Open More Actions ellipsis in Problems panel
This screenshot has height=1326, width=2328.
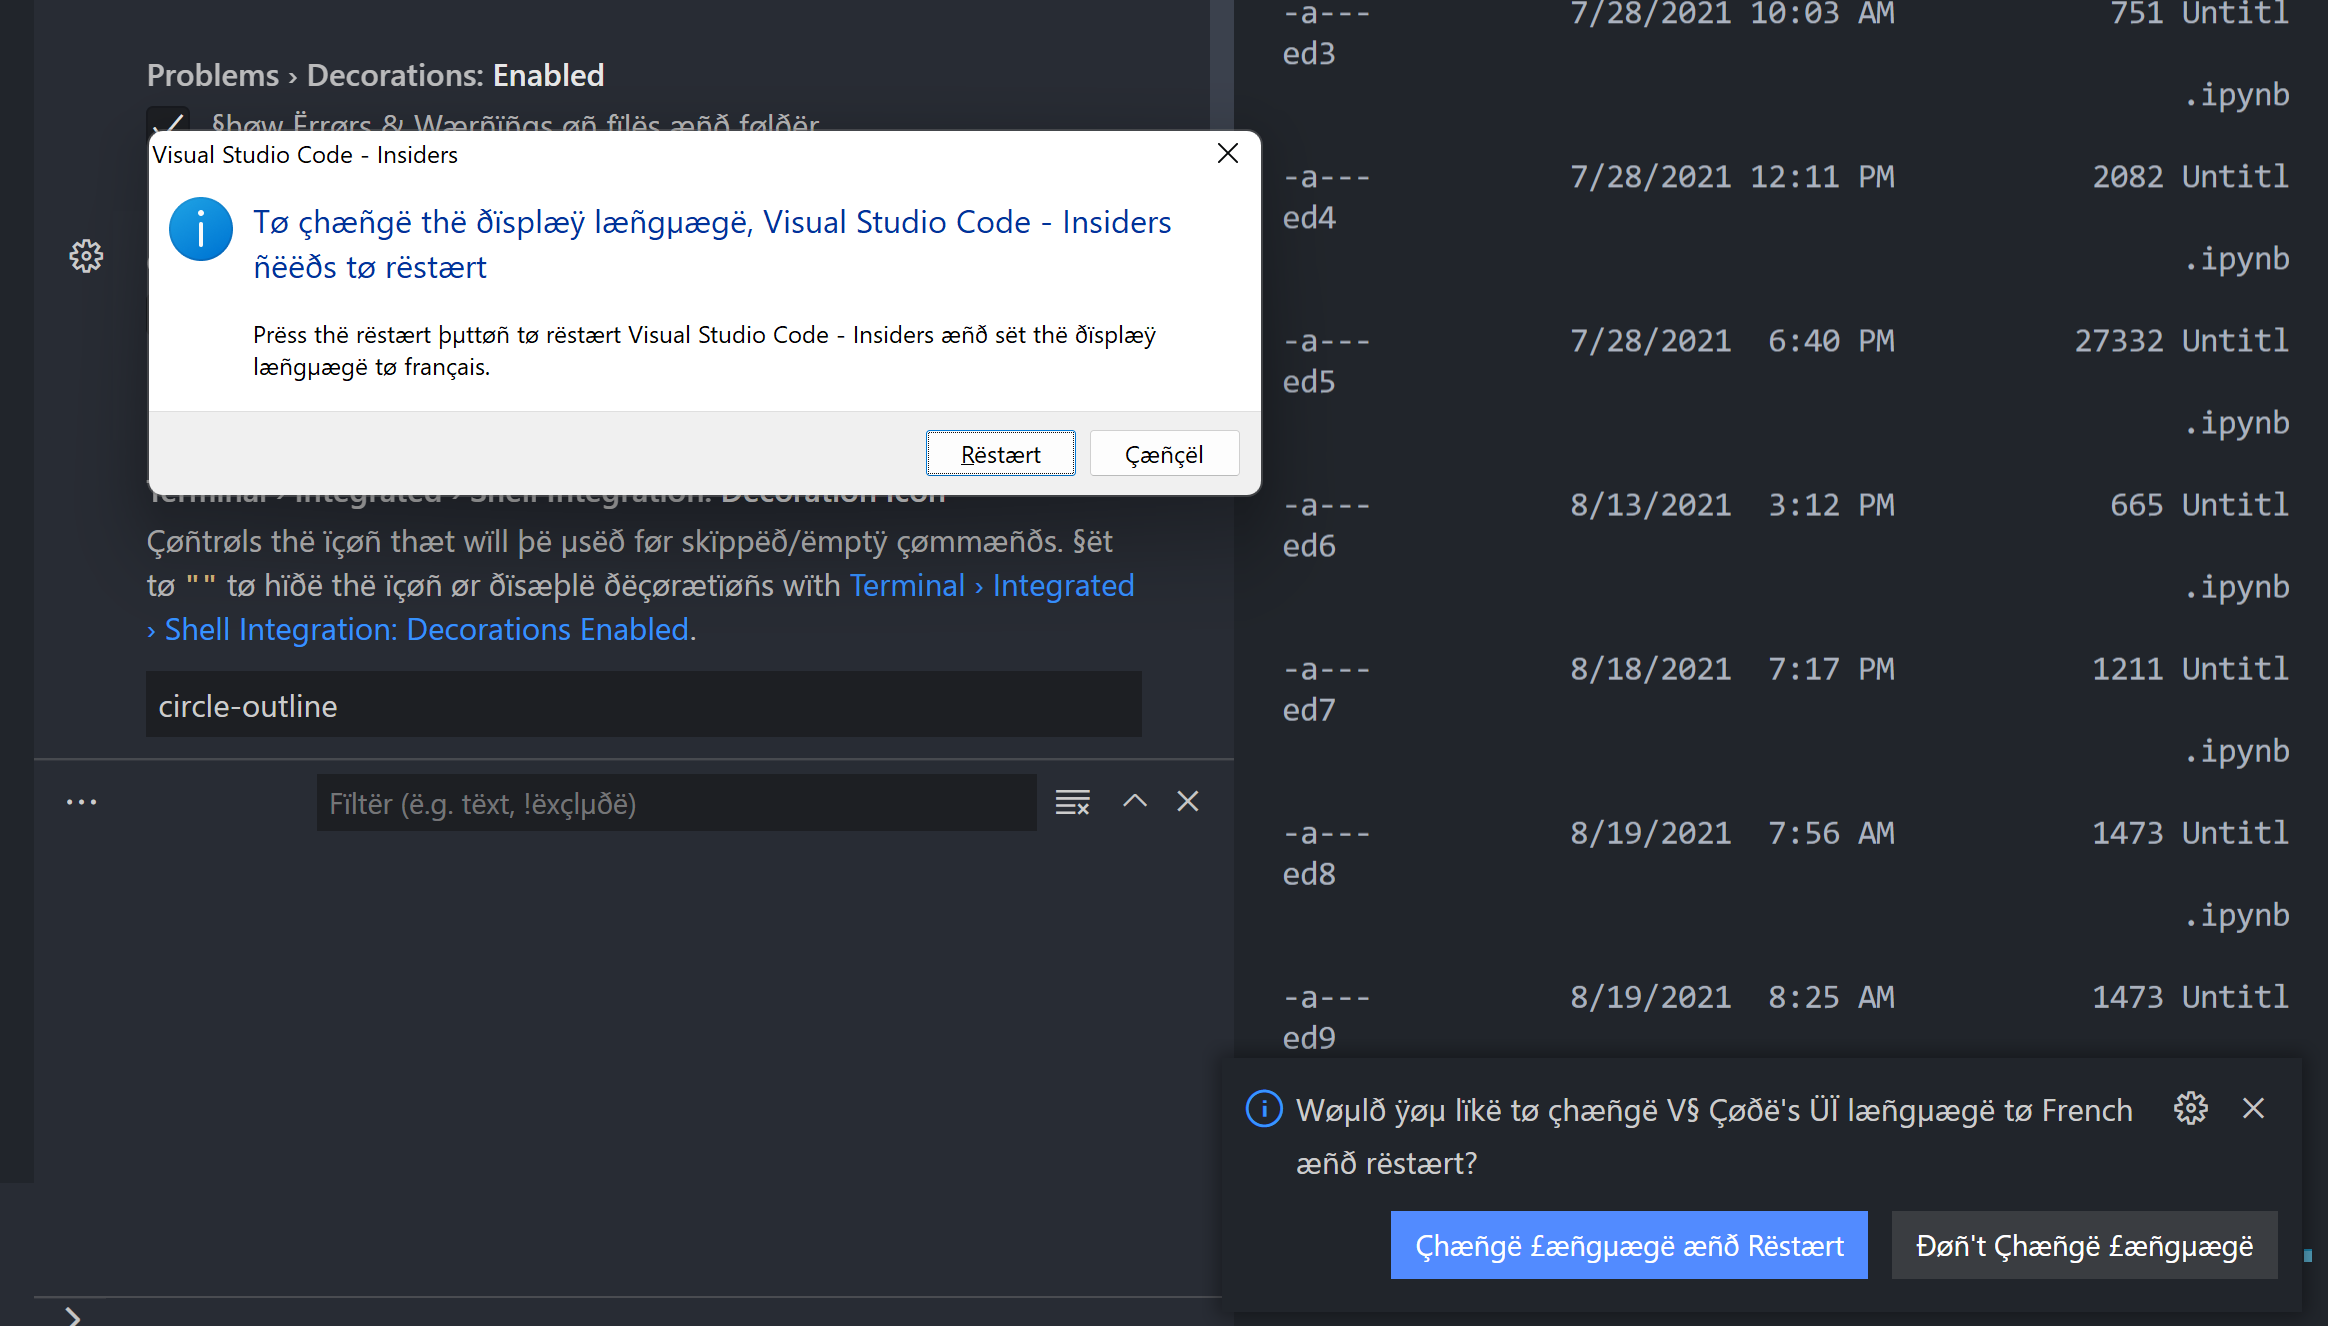coord(80,801)
